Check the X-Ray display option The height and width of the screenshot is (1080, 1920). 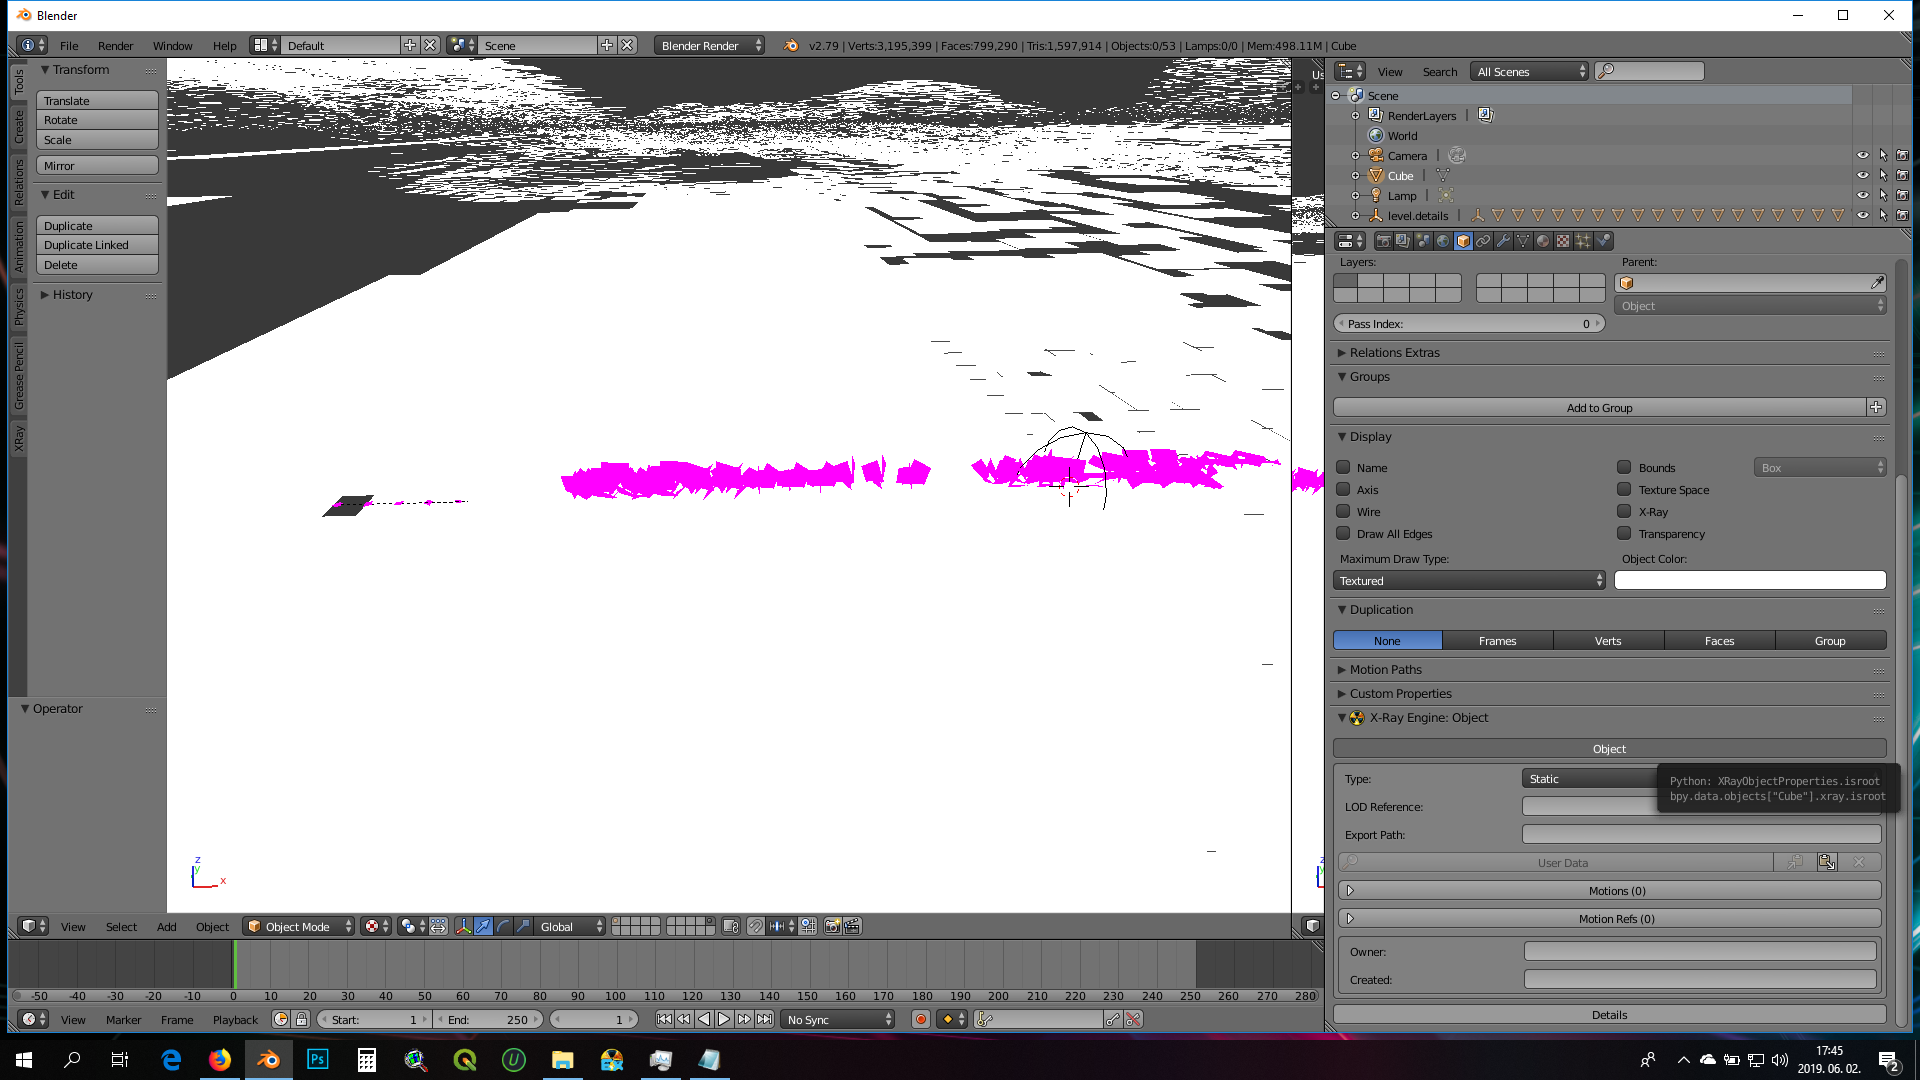click(x=1624, y=511)
